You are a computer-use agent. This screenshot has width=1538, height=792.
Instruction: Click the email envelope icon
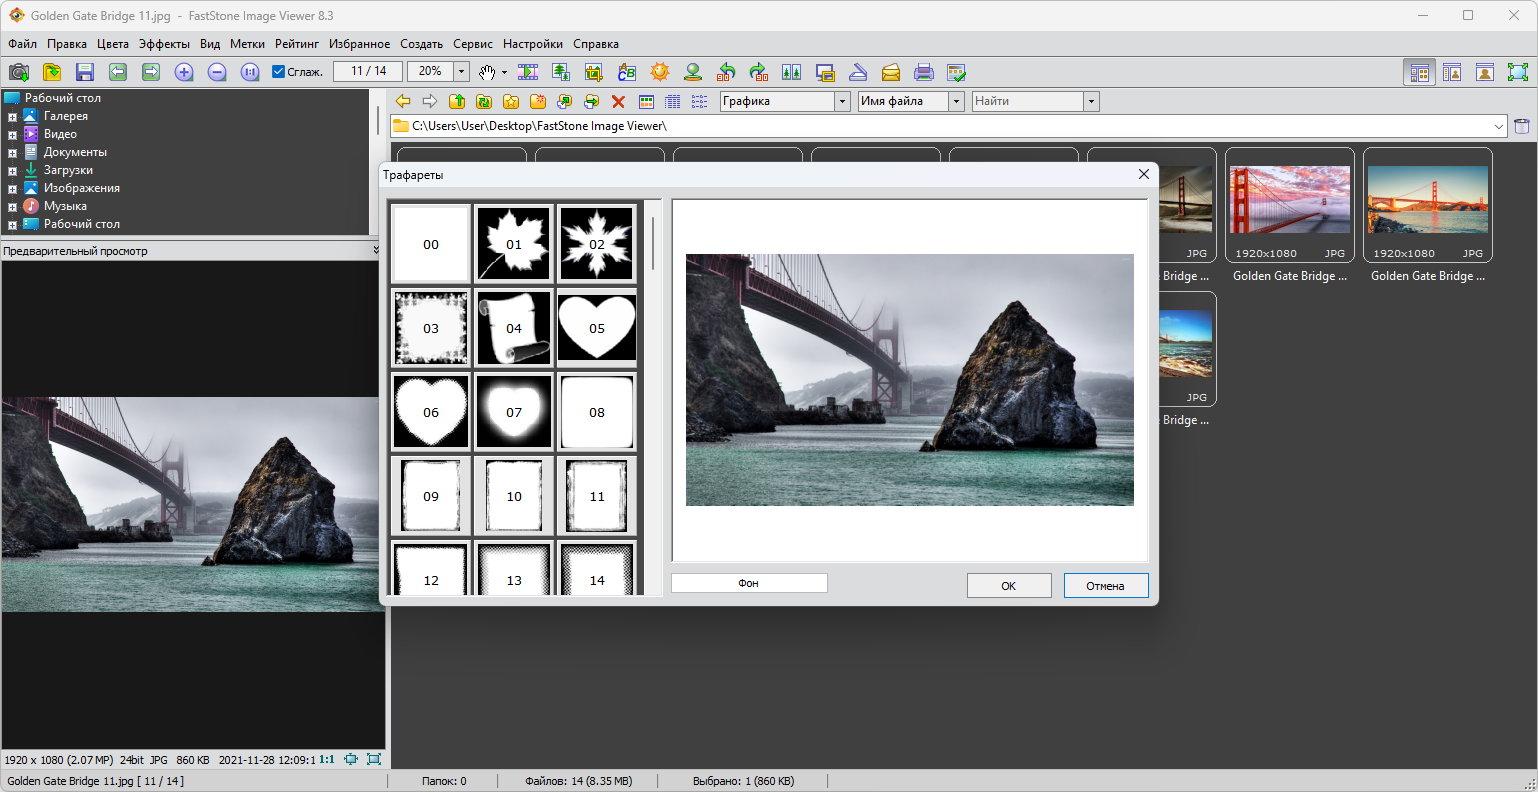click(891, 72)
